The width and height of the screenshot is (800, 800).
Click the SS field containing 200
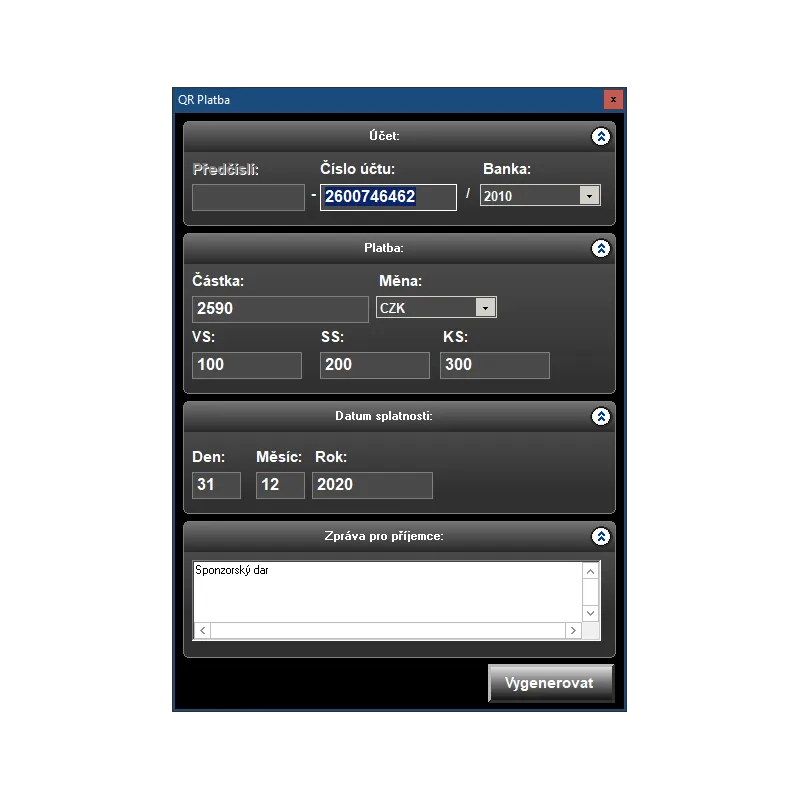coord(375,365)
